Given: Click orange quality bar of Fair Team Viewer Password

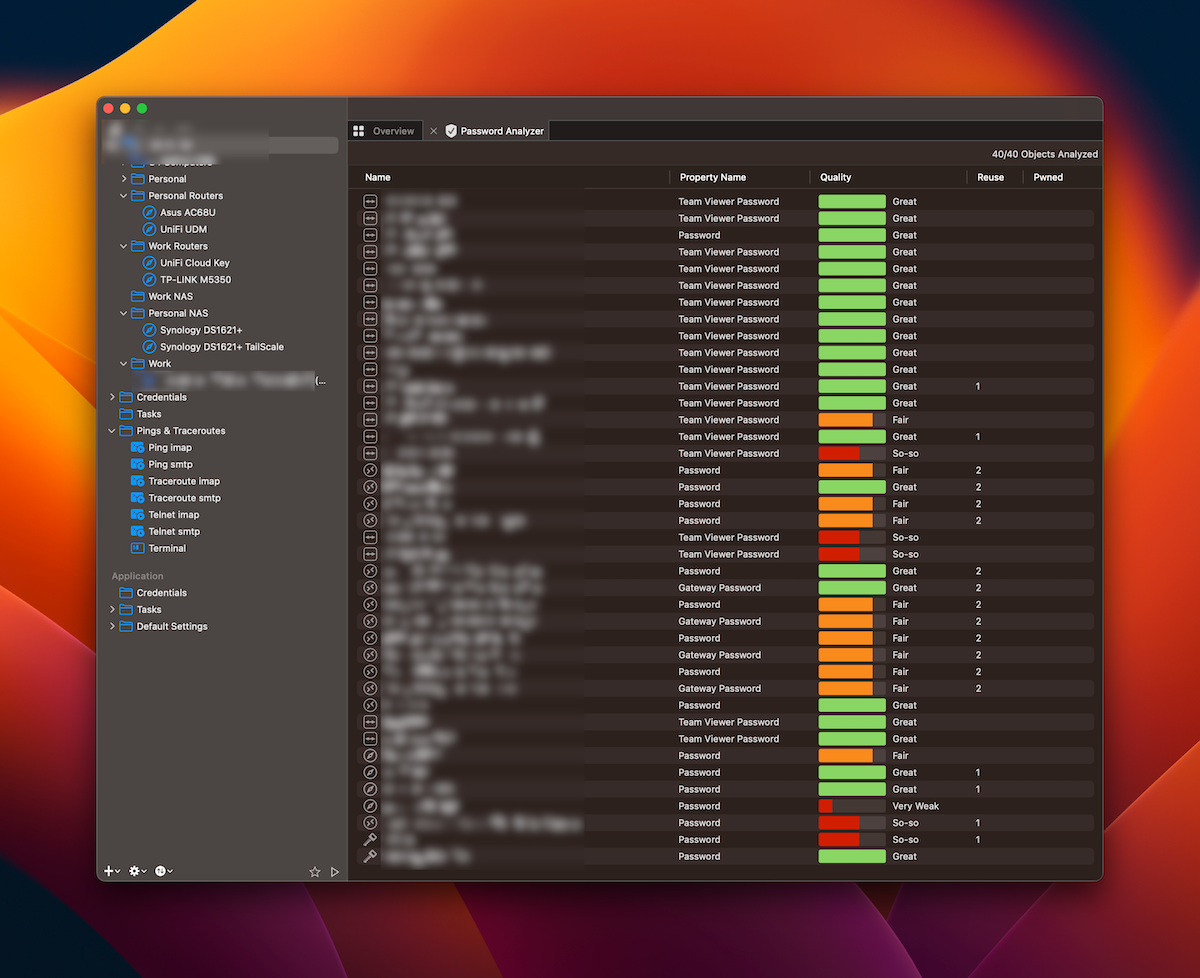Looking at the screenshot, I should [x=846, y=420].
